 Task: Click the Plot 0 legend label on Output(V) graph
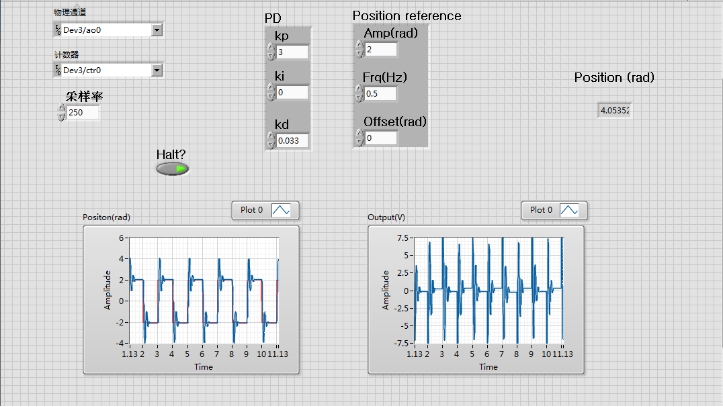click(539, 210)
